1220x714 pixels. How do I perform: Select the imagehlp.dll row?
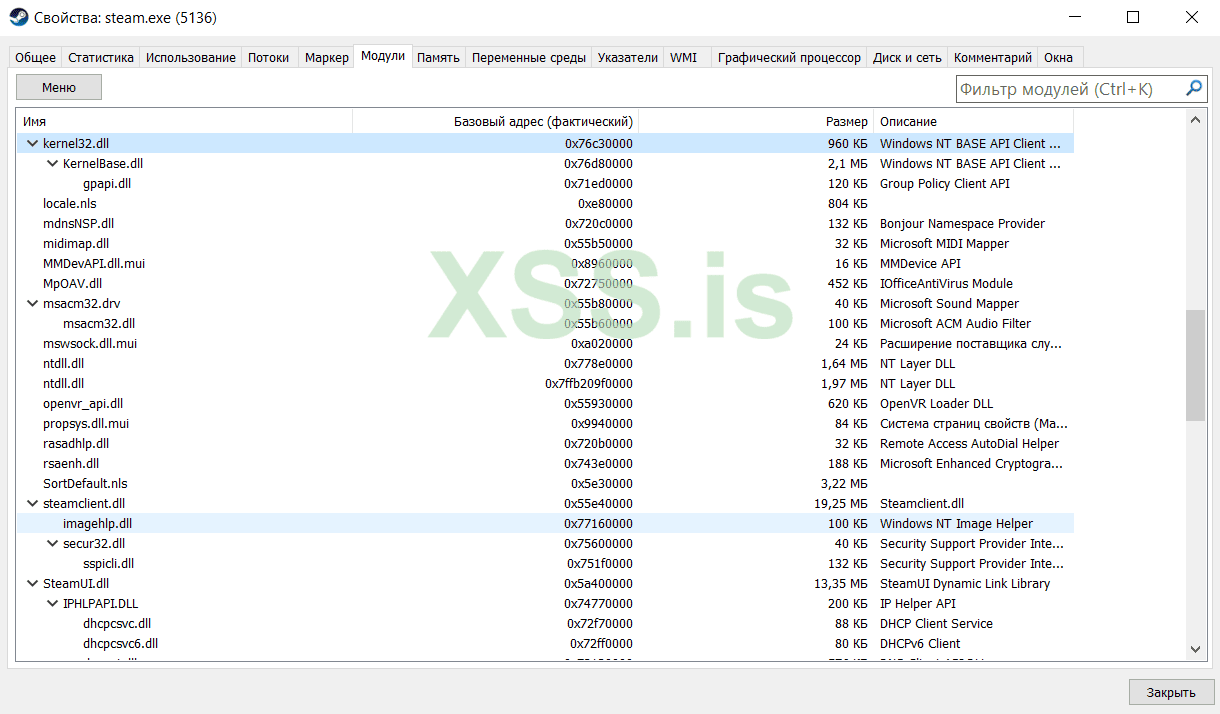coord(545,524)
